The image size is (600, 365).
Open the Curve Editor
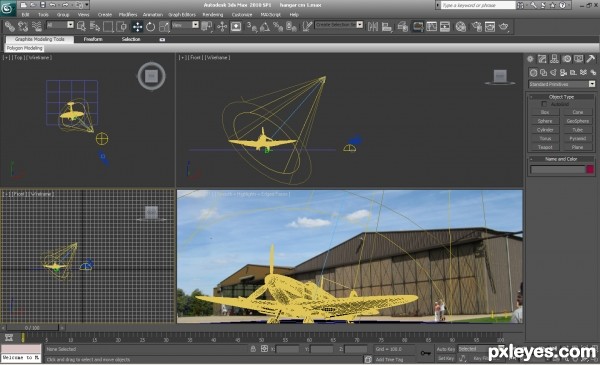point(431,26)
